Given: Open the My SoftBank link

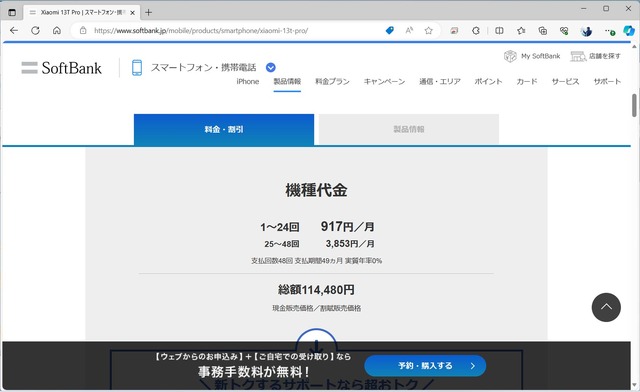Looking at the screenshot, I should (540, 56).
